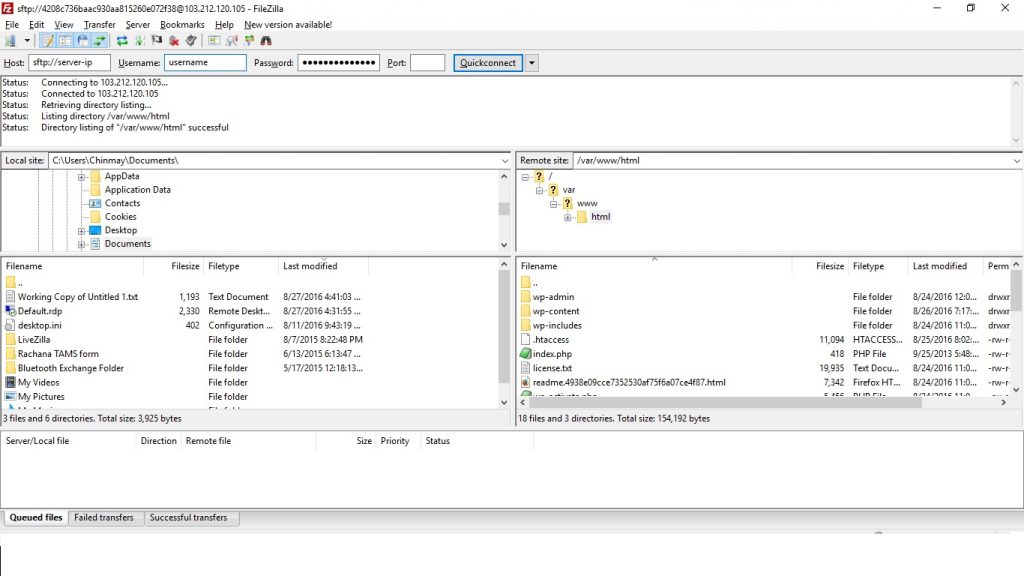Toggle the local directory tree view
Image resolution: width=1024 pixels, height=576 pixels.
point(65,41)
